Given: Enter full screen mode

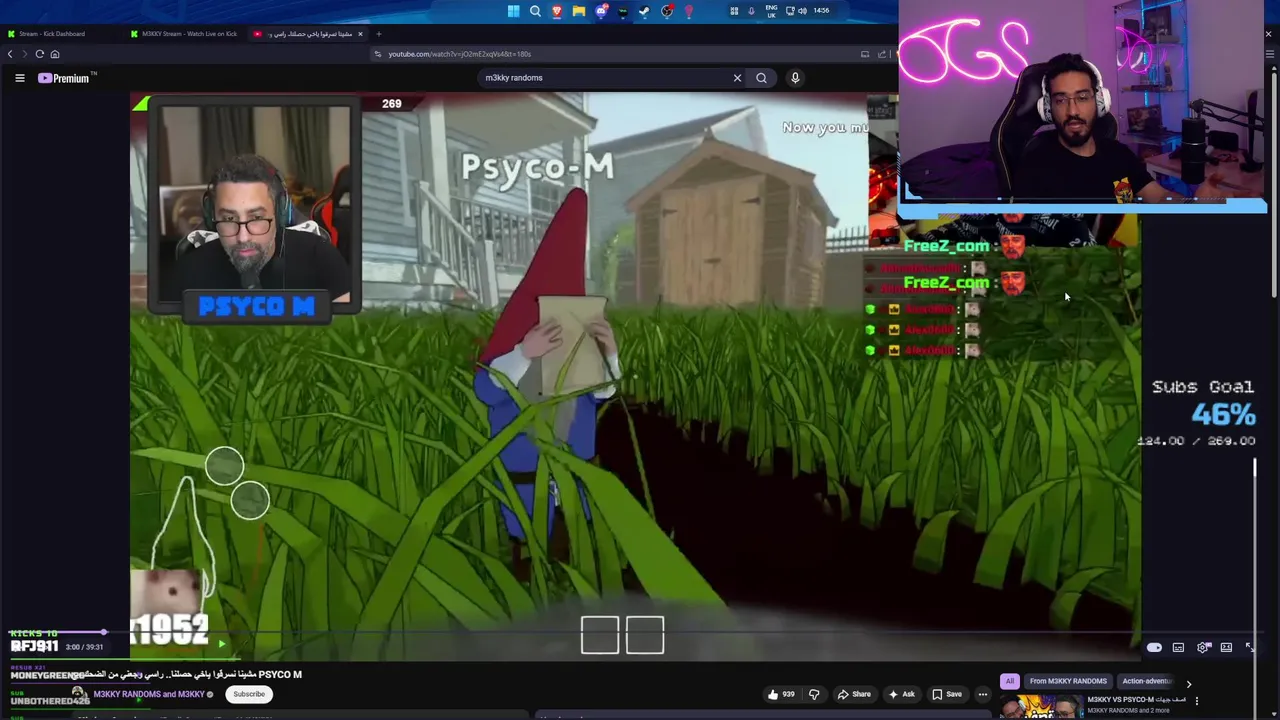Looking at the screenshot, I should [1250, 648].
